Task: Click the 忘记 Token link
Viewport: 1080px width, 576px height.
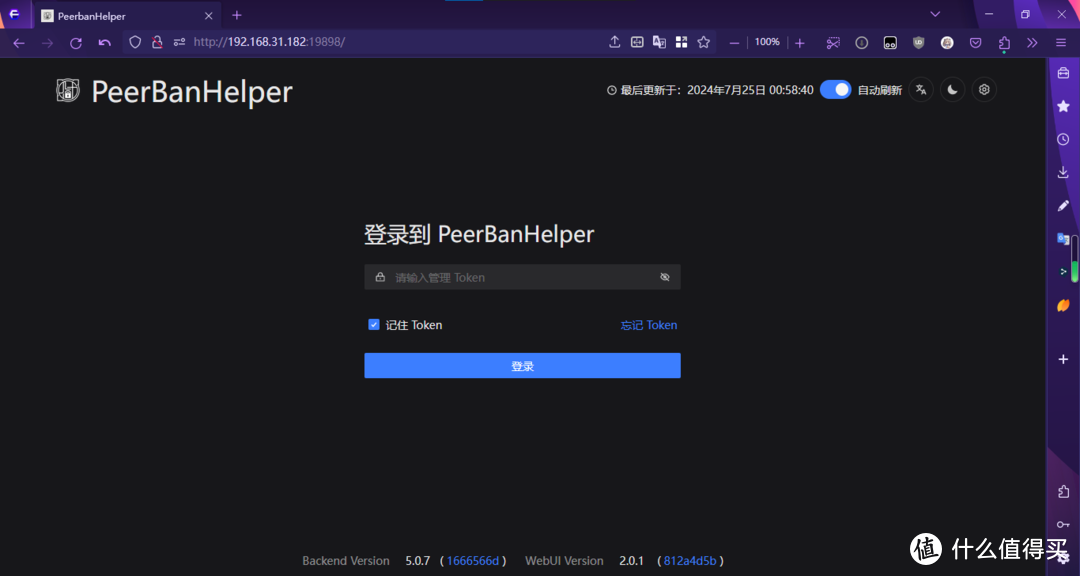Action: click(x=648, y=324)
